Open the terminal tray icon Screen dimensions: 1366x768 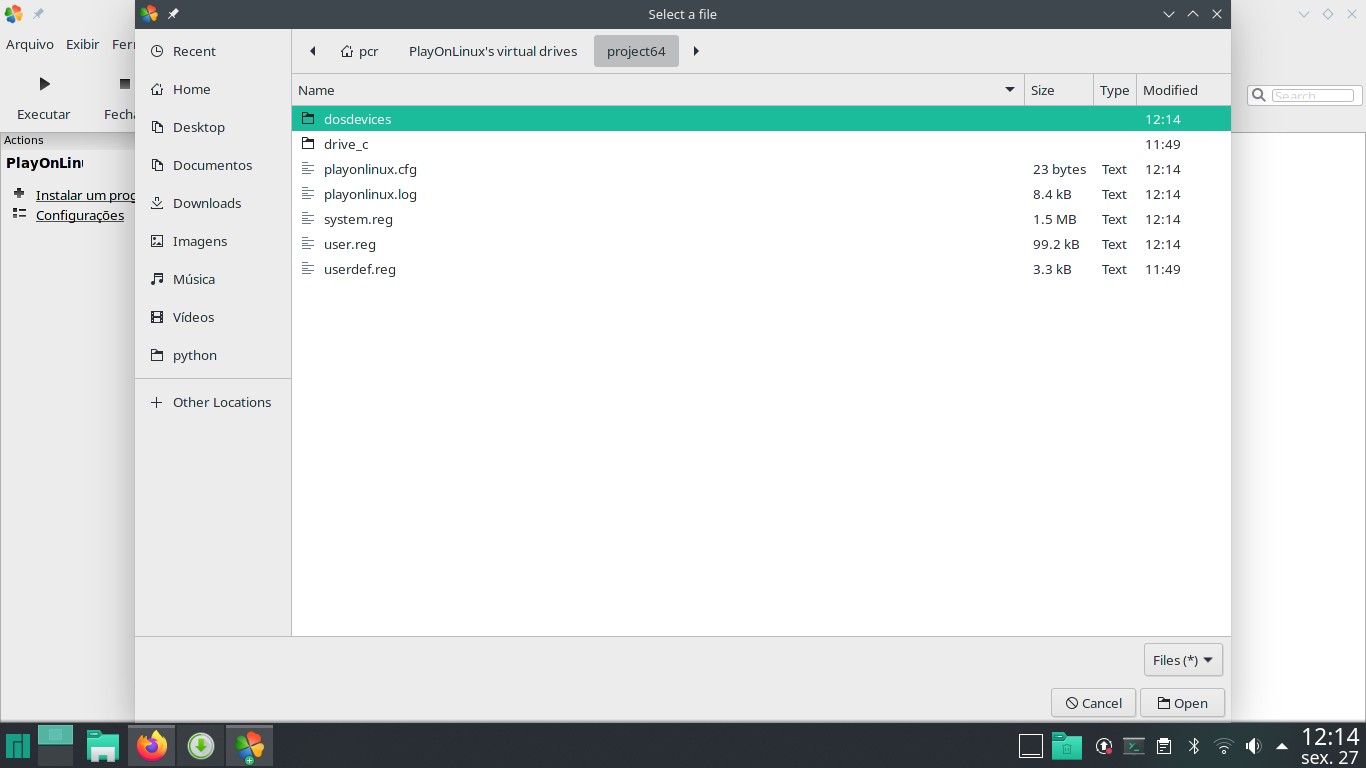pos(1134,746)
